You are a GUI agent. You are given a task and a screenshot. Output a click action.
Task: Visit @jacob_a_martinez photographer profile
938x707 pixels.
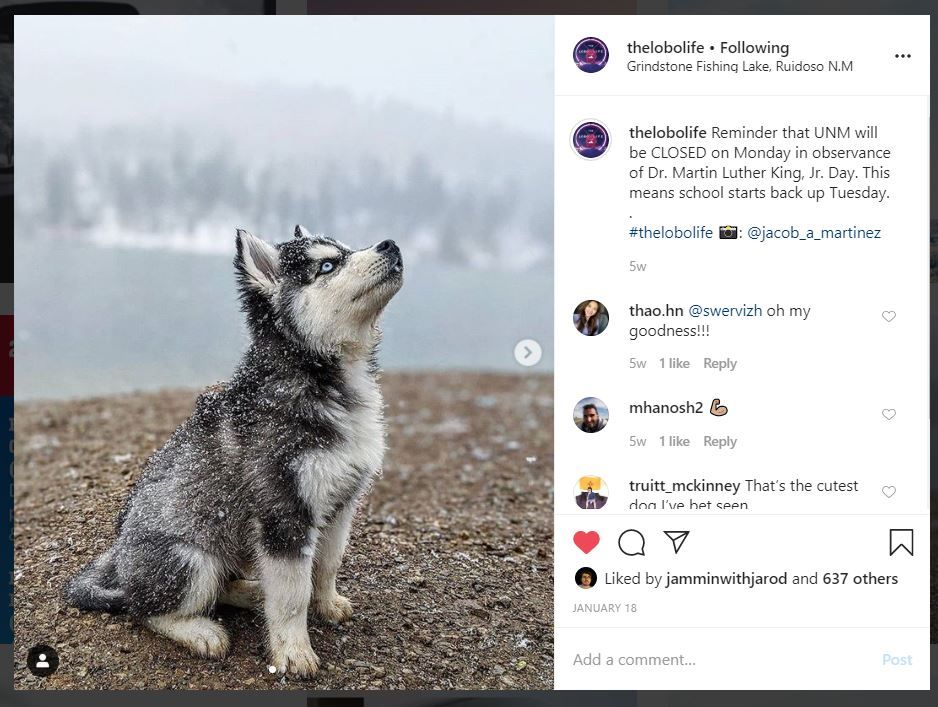pos(814,232)
